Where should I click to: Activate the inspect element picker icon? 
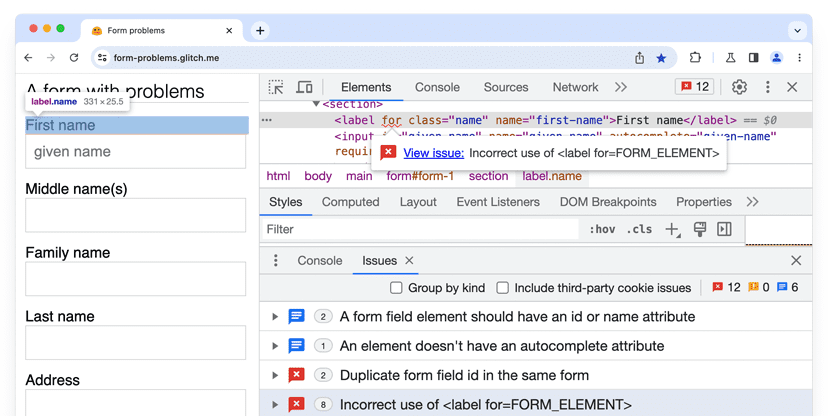click(276, 88)
